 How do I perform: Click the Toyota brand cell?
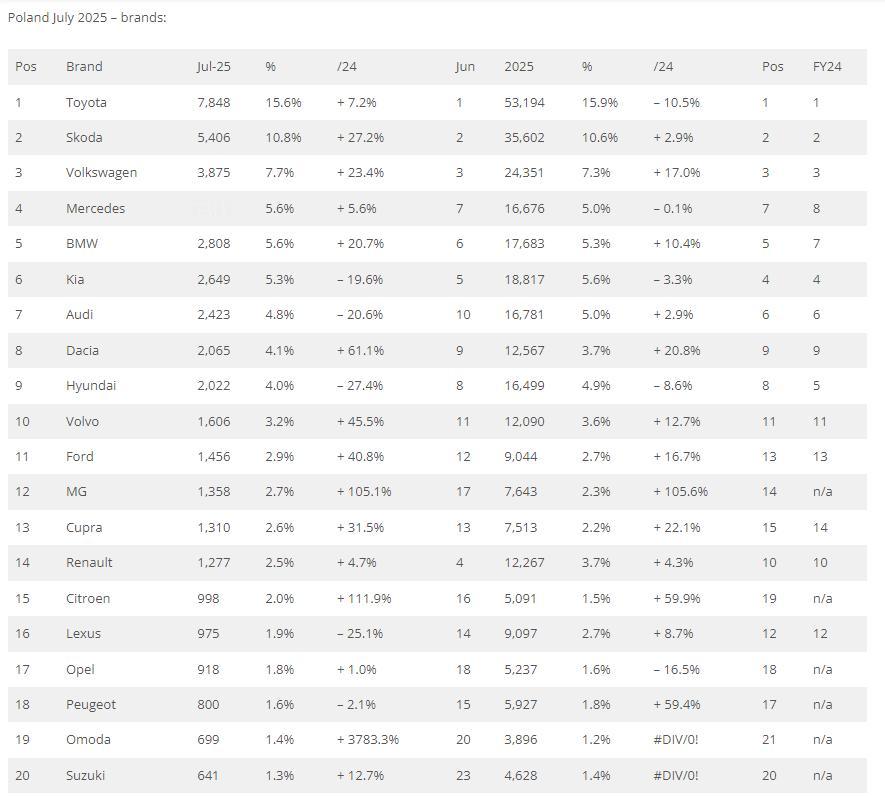(86, 102)
